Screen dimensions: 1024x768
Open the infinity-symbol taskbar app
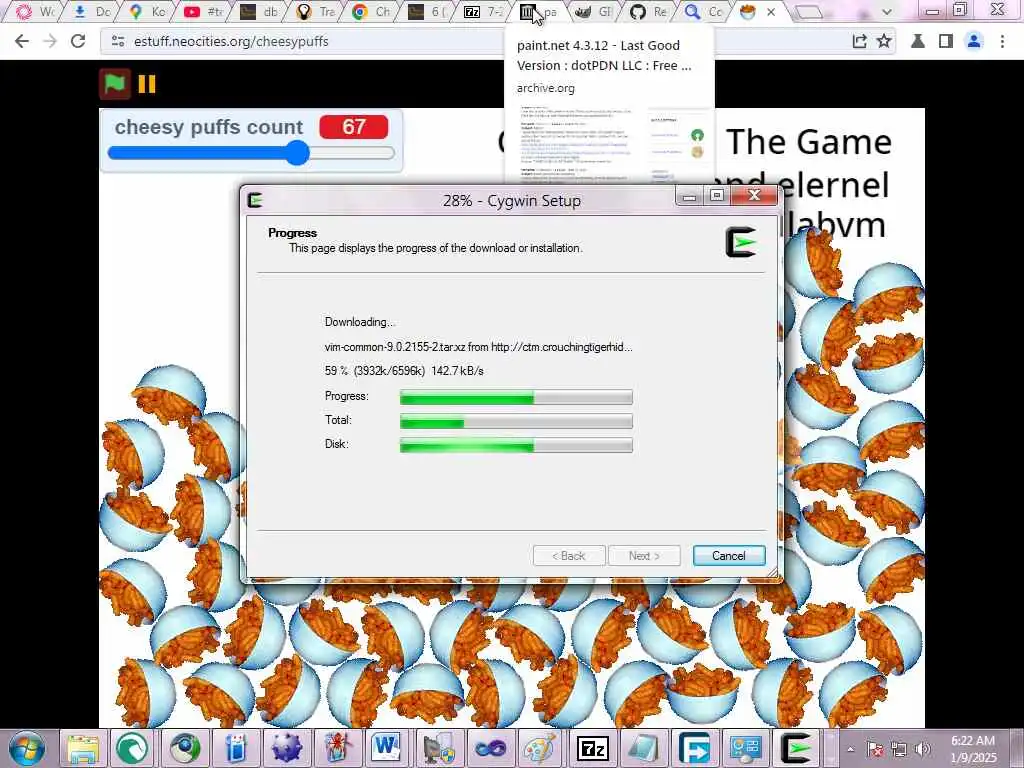coord(490,748)
